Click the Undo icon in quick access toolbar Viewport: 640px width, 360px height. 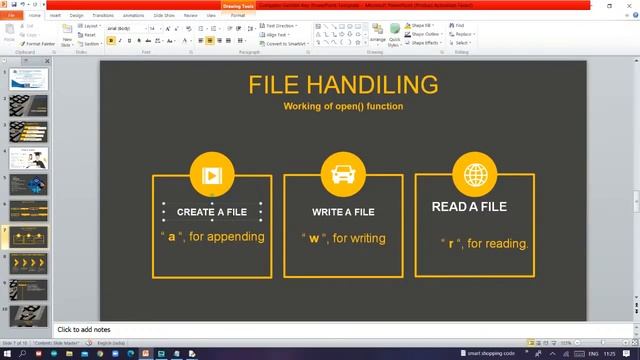(23, 4)
